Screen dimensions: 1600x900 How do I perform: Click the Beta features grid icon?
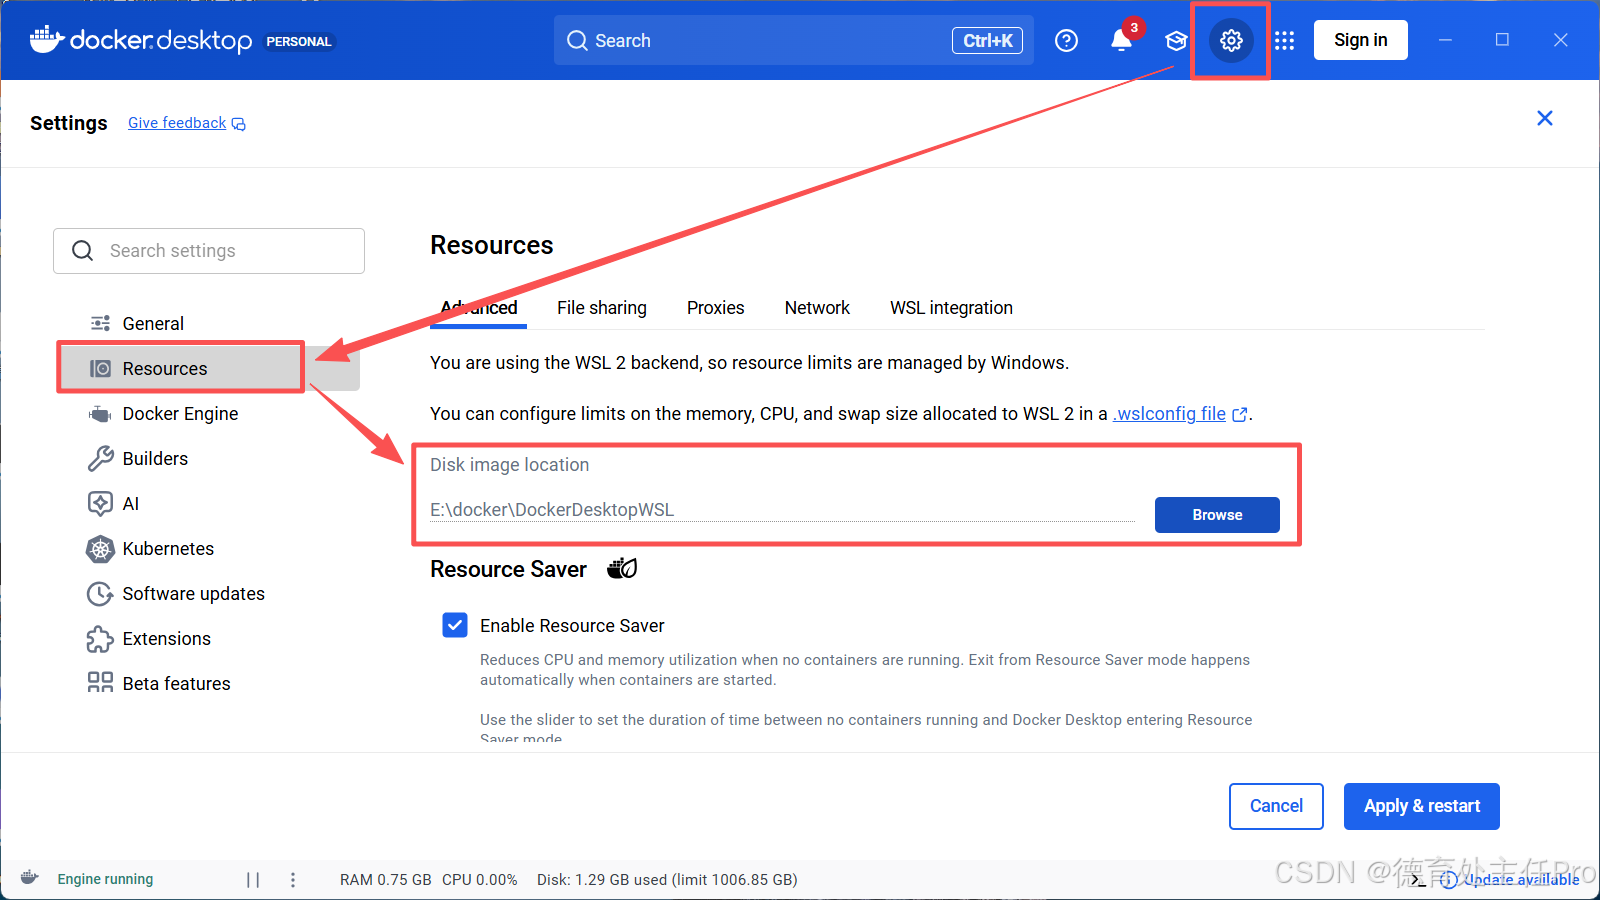coord(100,683)
